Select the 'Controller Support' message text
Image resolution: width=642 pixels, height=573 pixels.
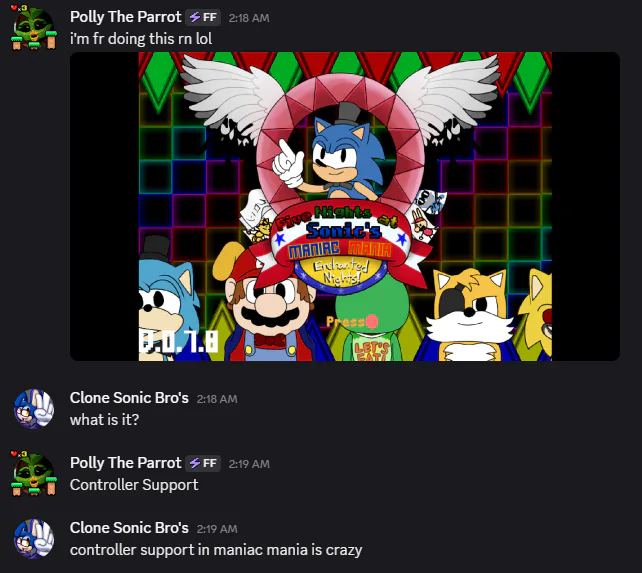134,485
